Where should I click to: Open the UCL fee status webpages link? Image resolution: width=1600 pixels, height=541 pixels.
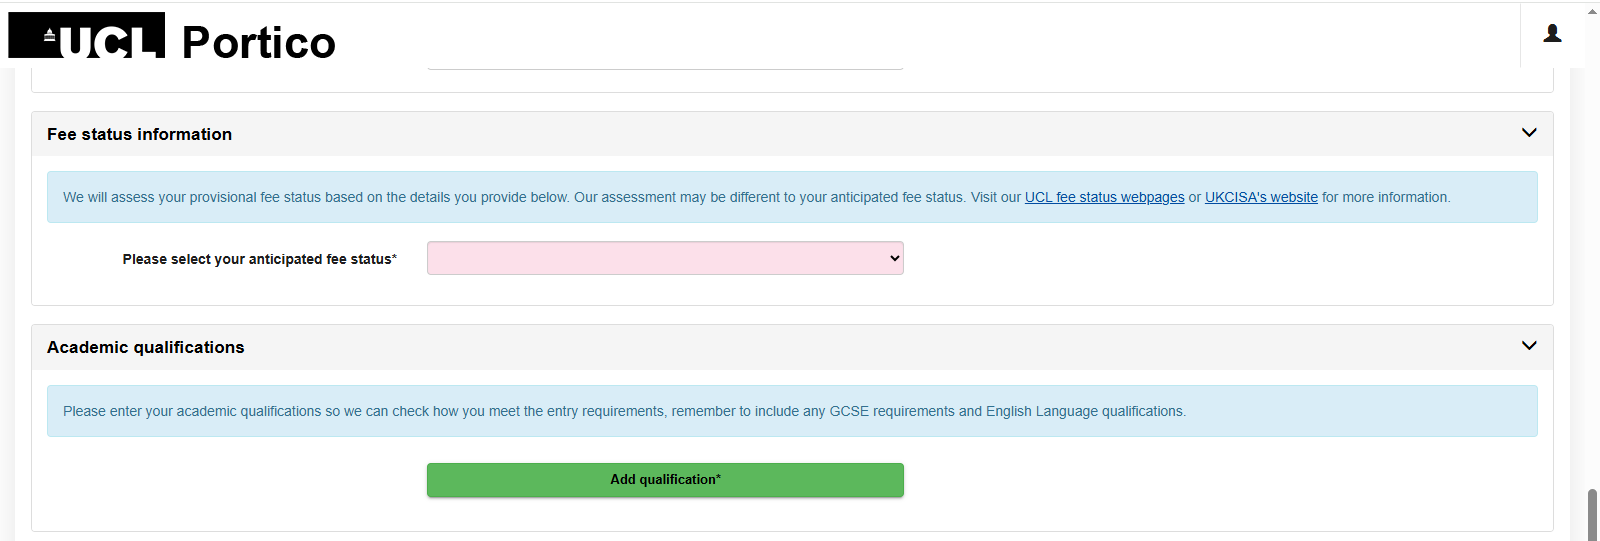[x=1104, y=197]
